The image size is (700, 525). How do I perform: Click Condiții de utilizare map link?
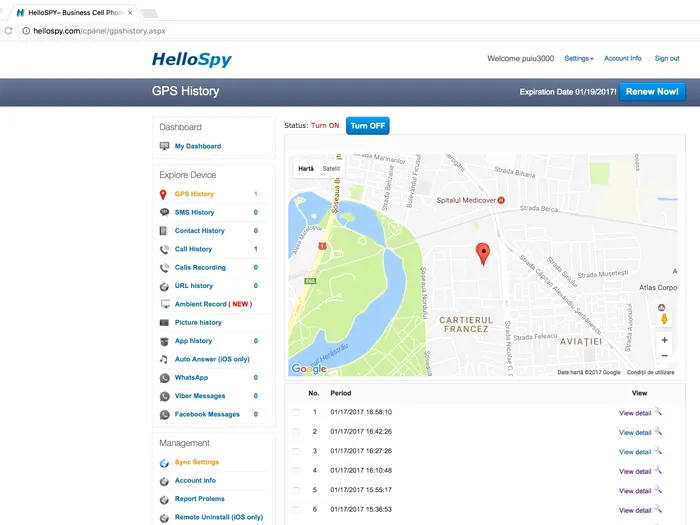pos(650,372)
